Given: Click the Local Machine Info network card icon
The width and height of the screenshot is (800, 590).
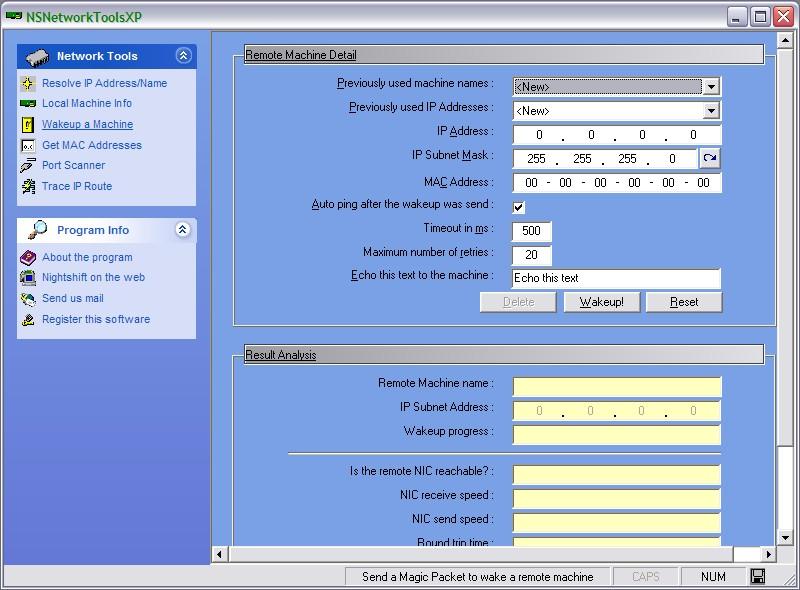Looking at the screenshot, I should pos(28,104).
